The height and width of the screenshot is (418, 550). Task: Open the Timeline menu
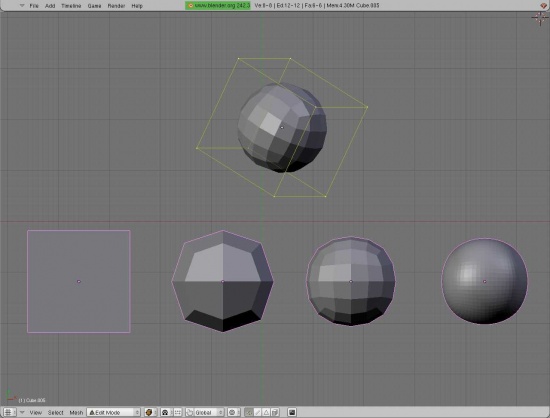click(71, 6)
